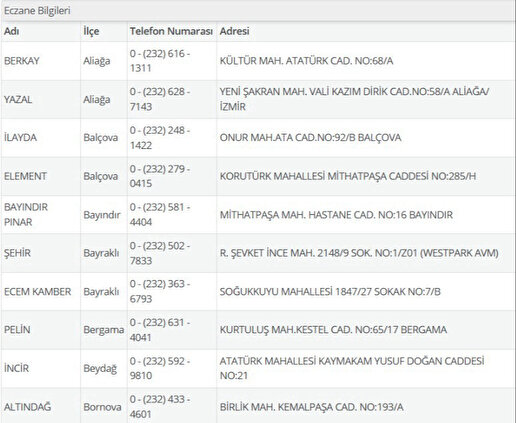
Task: Click BERKAY pharmacy phone number
Action: 160,61
